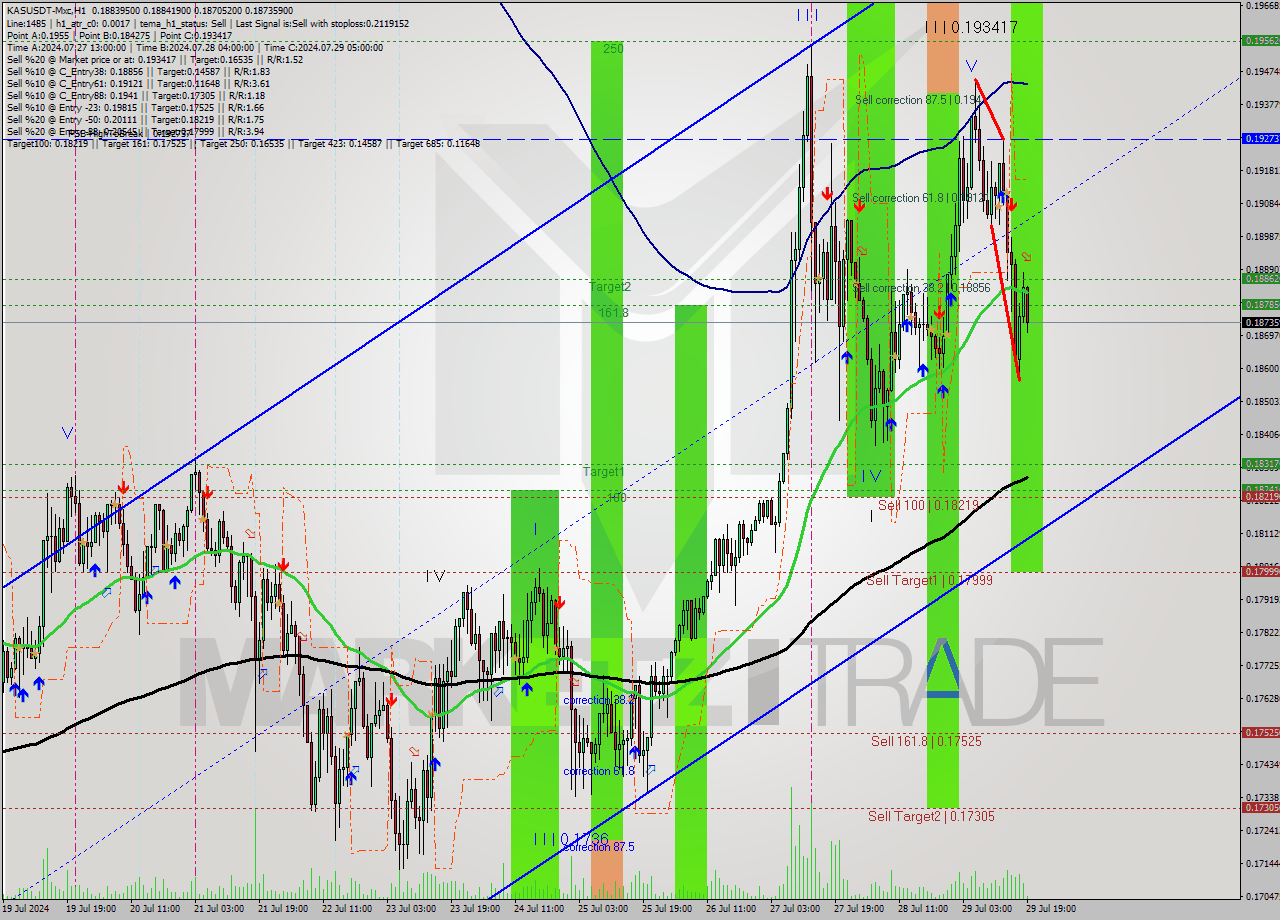The image size is (1280, 920).
Task: Click the green 0.18785 price tag
Action: pyautogui.click(x=1260, y=305)
